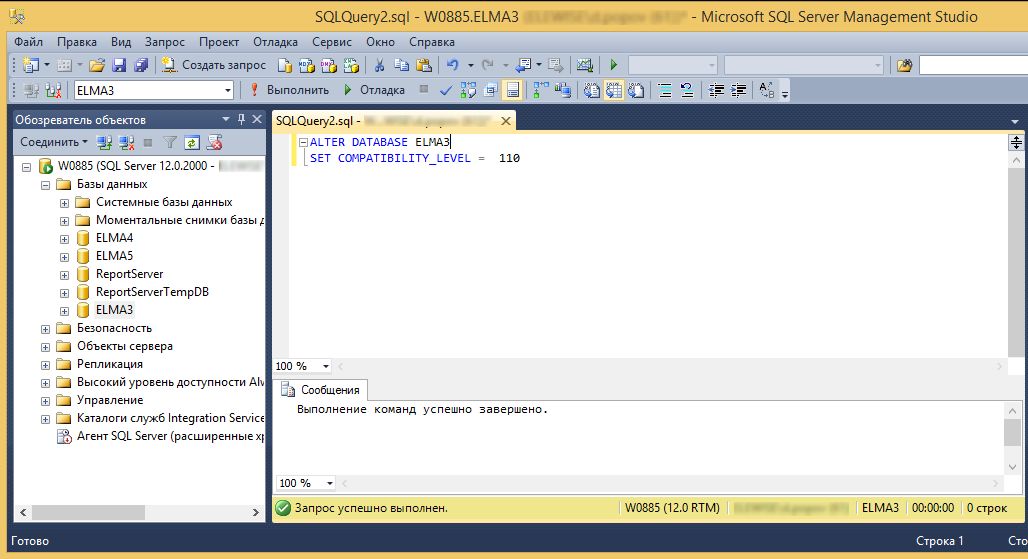
Task: Save the query with the floppy disk icon
Action: [119, 65]
